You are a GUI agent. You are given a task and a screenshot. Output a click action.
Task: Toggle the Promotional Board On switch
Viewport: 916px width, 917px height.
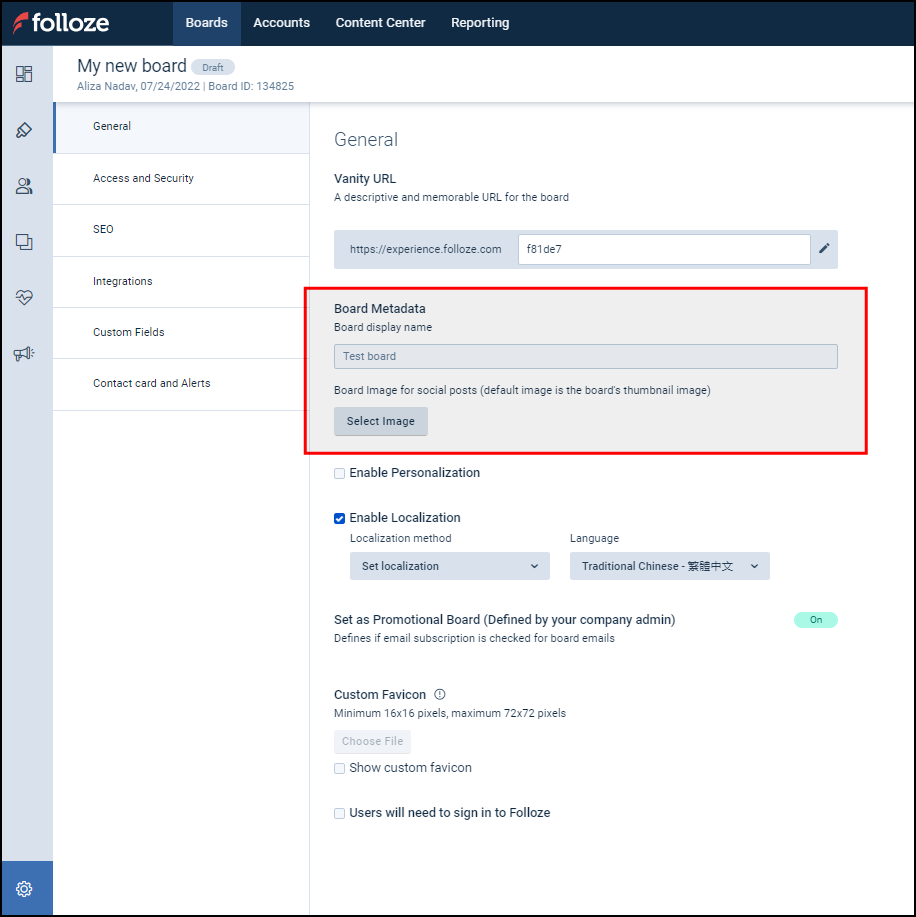815,620
